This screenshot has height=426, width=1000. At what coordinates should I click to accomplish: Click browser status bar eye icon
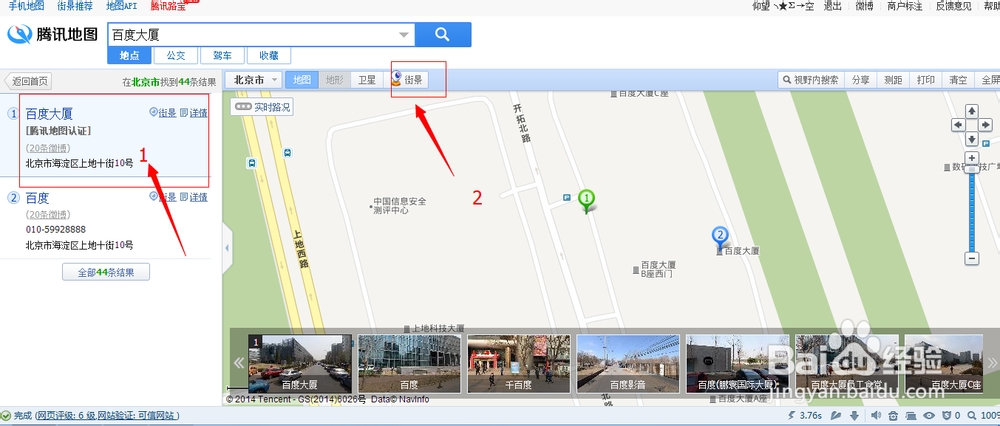(x=930, y=416)
